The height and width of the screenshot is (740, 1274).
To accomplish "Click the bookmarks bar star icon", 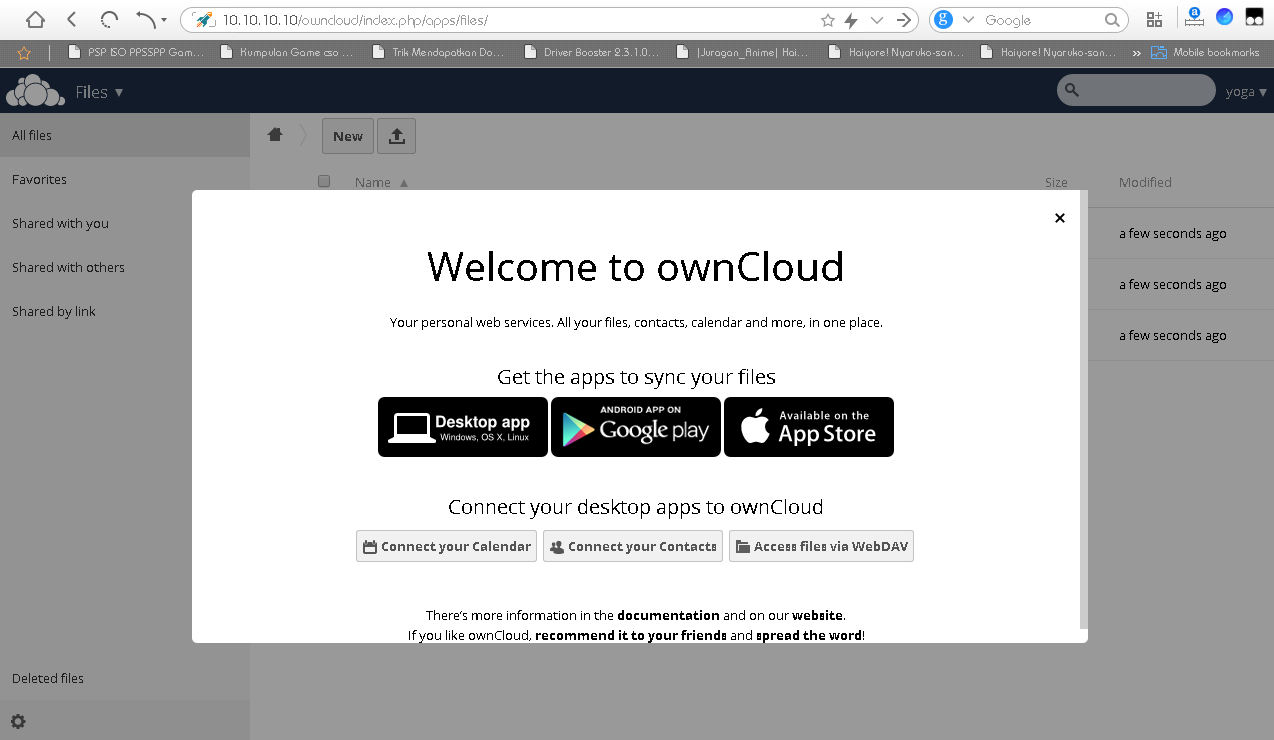I will pos(24,53).
